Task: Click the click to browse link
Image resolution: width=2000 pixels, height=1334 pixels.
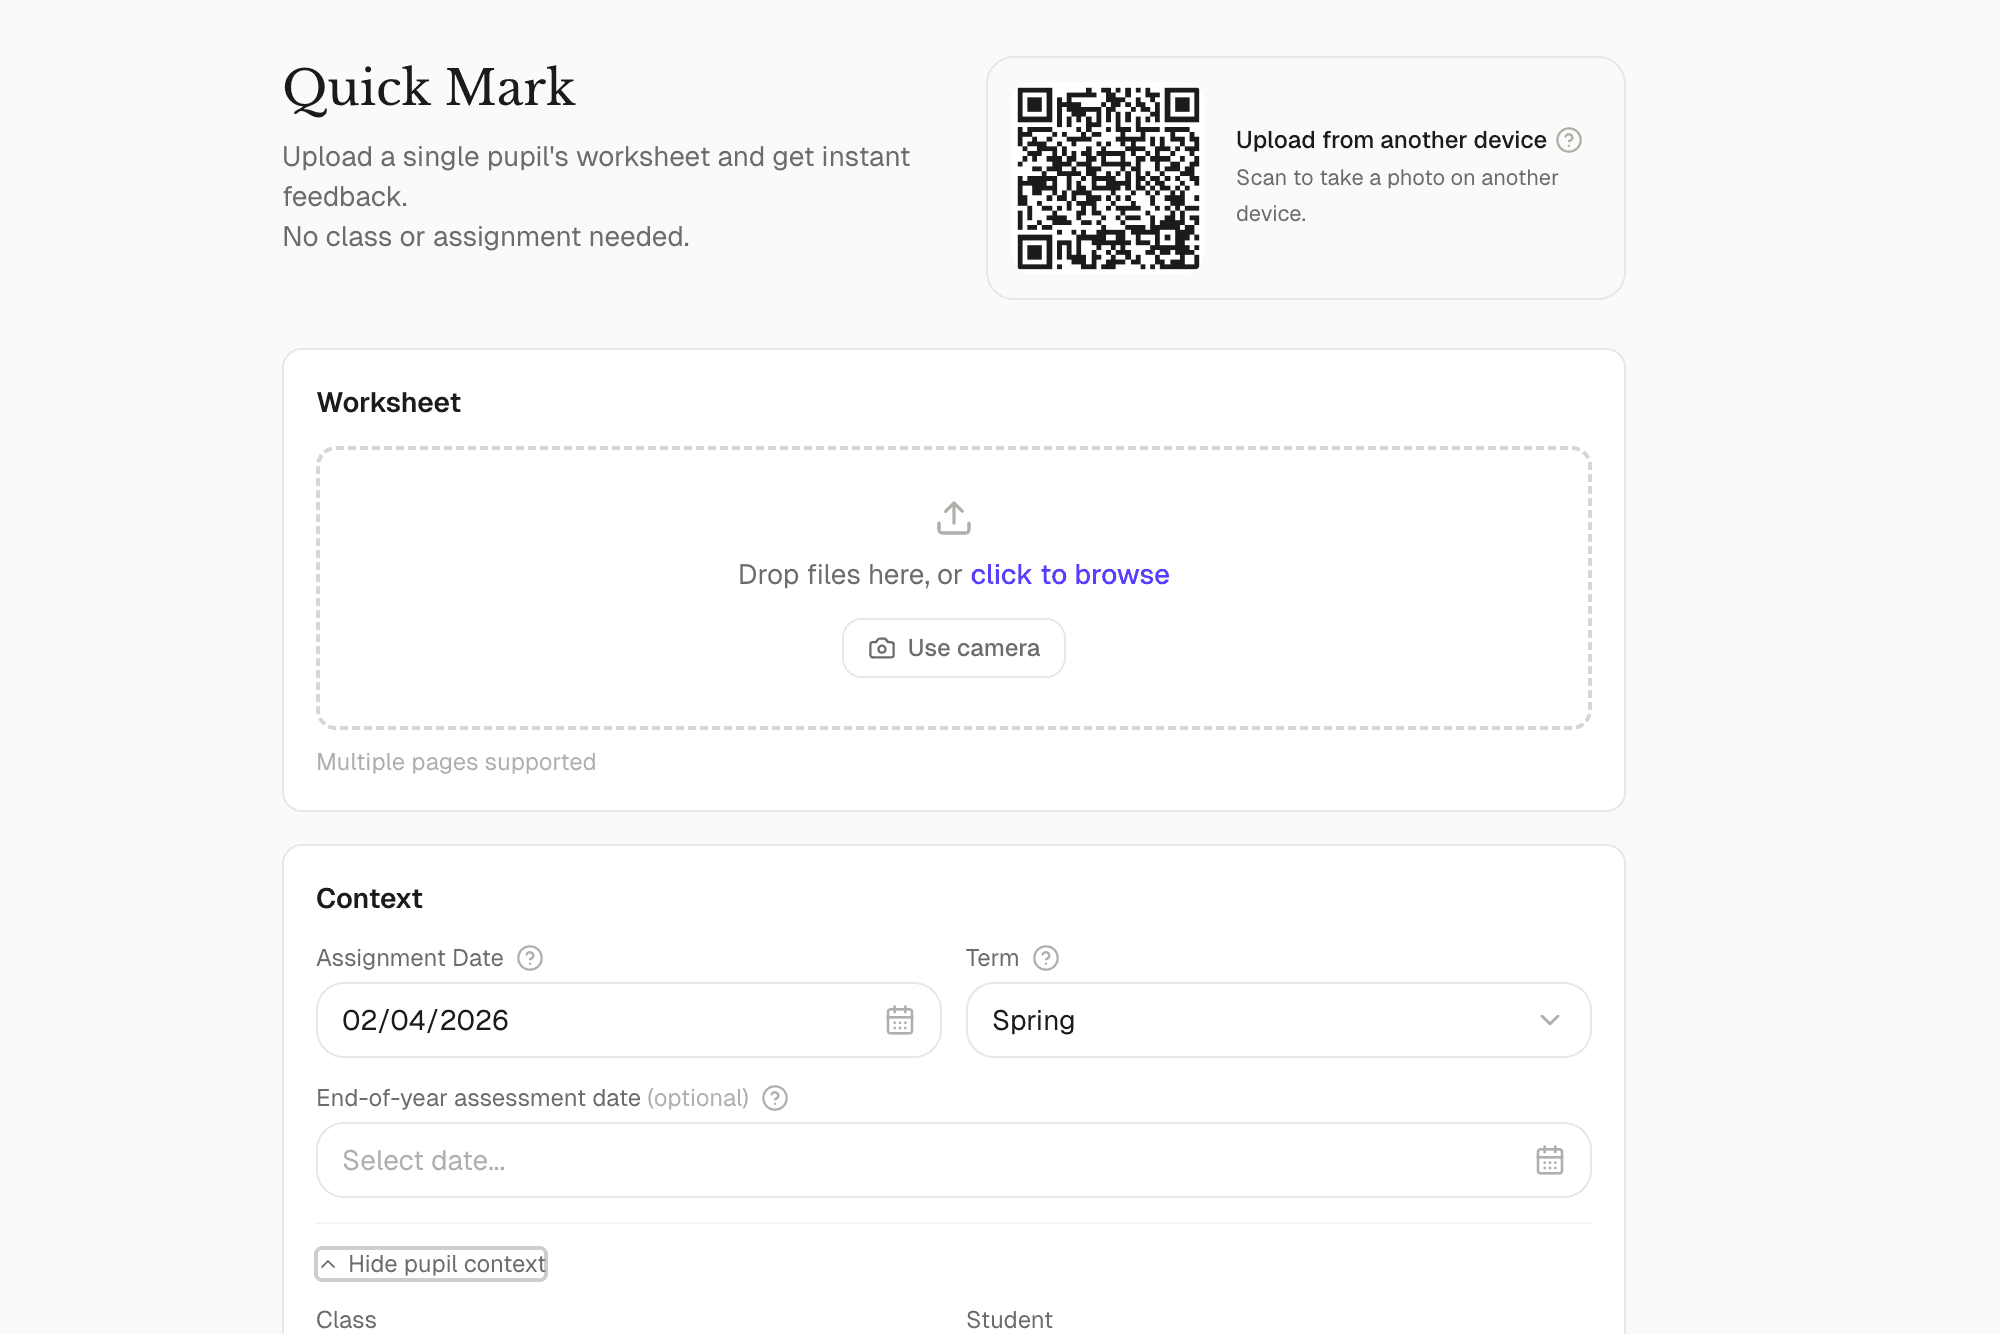Action: [x=1068, y=575]
